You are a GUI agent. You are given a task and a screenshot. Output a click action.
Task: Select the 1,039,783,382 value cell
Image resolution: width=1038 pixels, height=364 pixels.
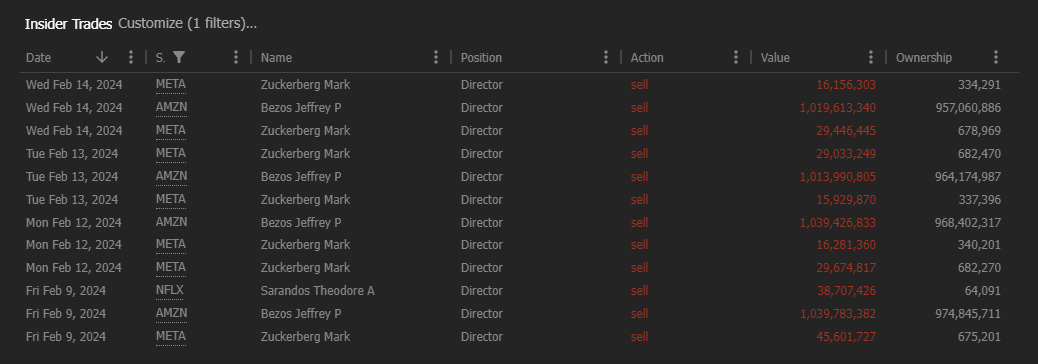coord(837,314)
